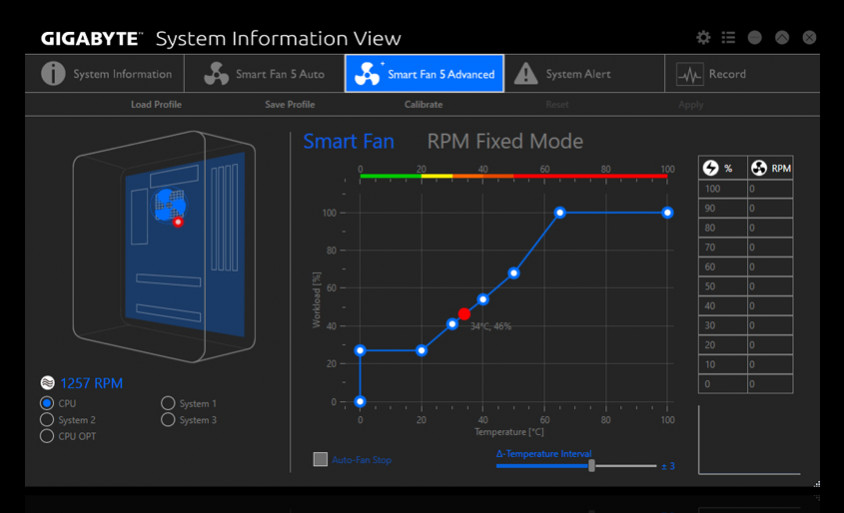
Task: Switch to the Smart Fan 5 Advanced tab
Action: point(424,74)
